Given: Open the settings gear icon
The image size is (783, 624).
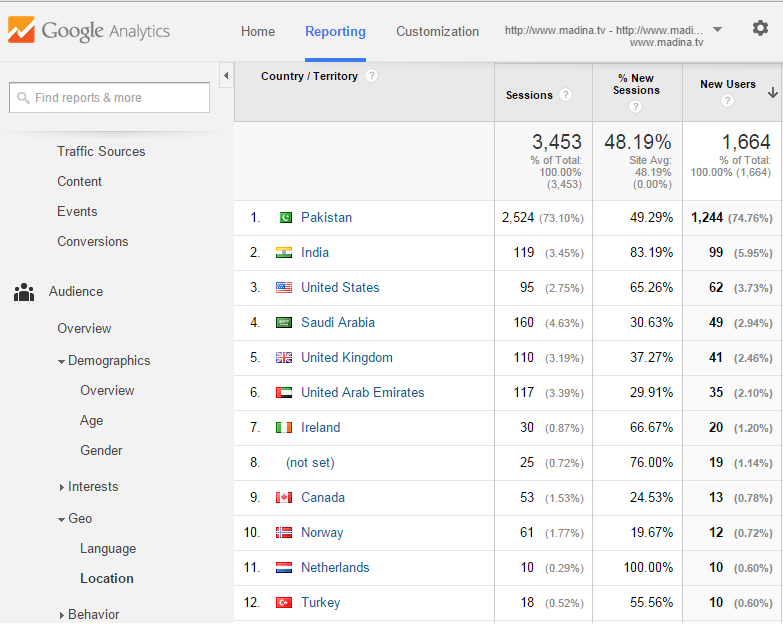Looking at the screenshot, I should [x=760, y=28].
